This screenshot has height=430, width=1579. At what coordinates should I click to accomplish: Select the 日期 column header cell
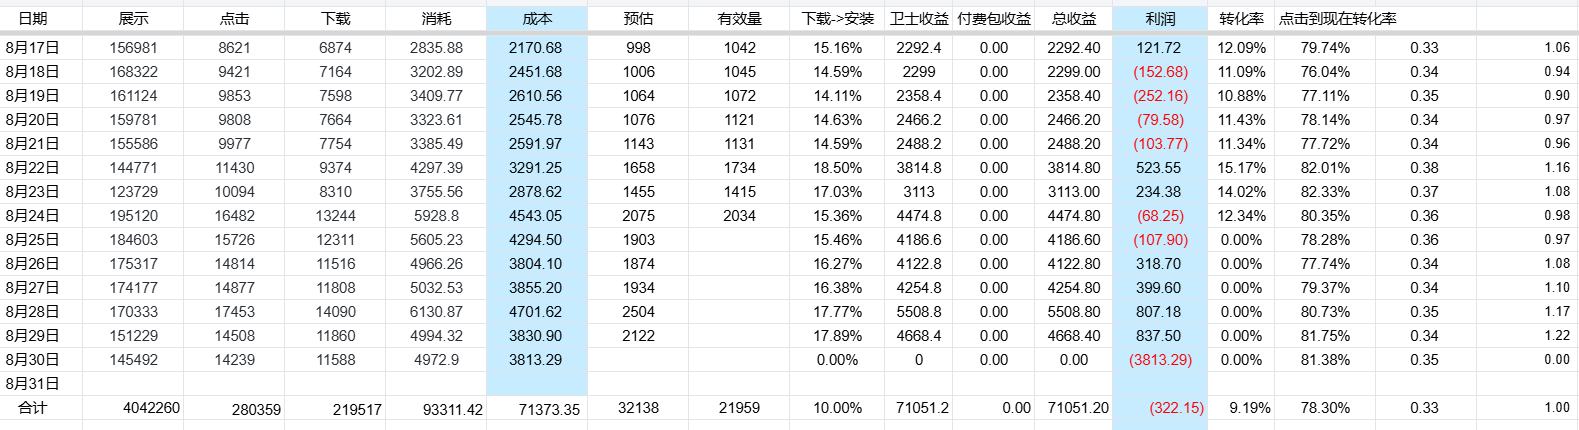coord(33,18)
